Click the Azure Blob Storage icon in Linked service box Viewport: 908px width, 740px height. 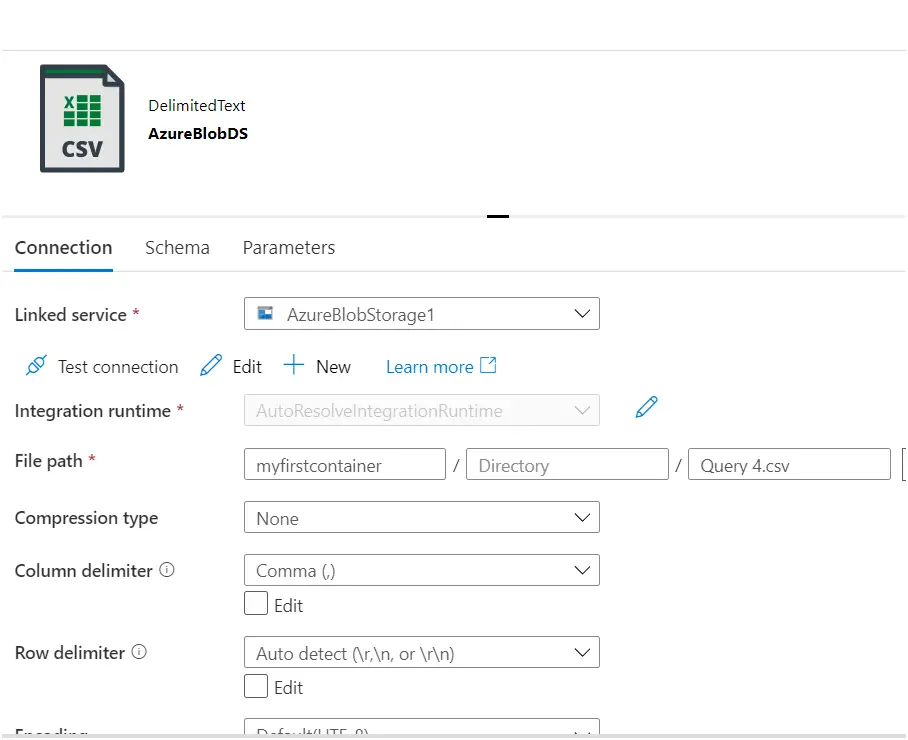(265, 313)
